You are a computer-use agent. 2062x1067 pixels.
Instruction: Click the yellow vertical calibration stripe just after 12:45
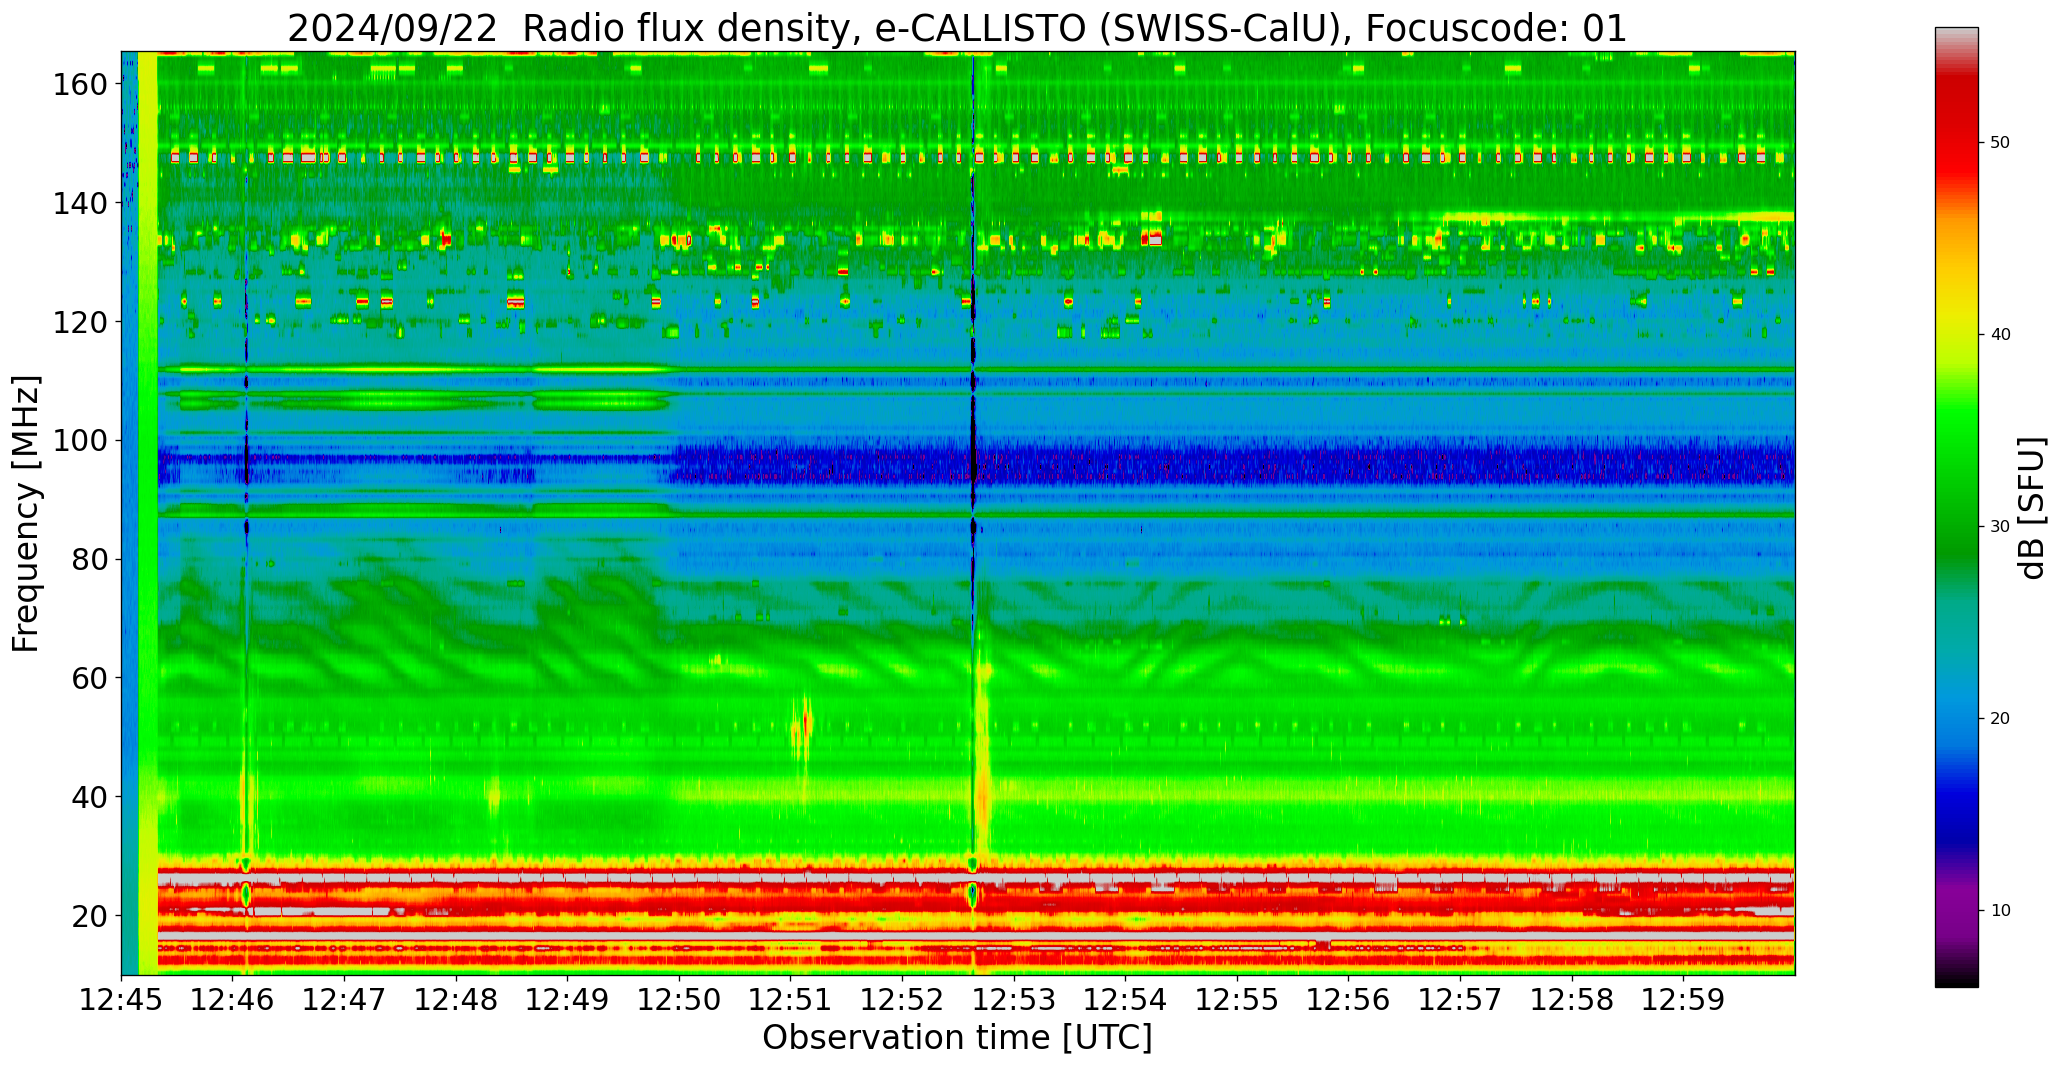coord(148,513)
